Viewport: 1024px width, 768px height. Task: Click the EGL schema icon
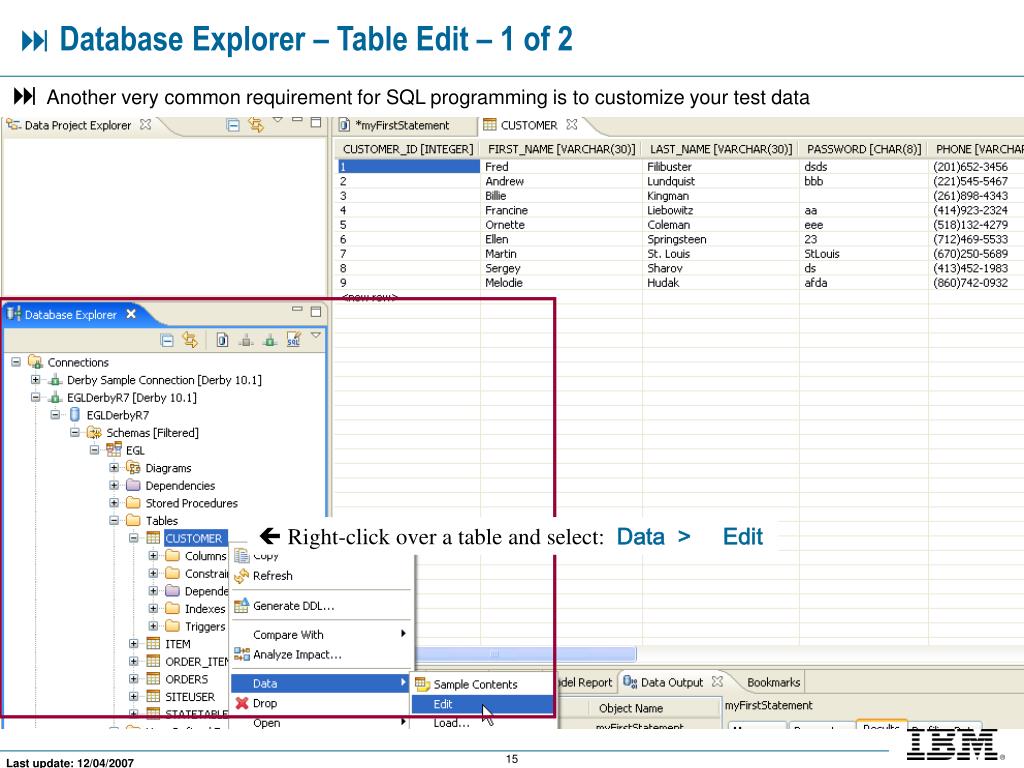[x=114, y=449]
